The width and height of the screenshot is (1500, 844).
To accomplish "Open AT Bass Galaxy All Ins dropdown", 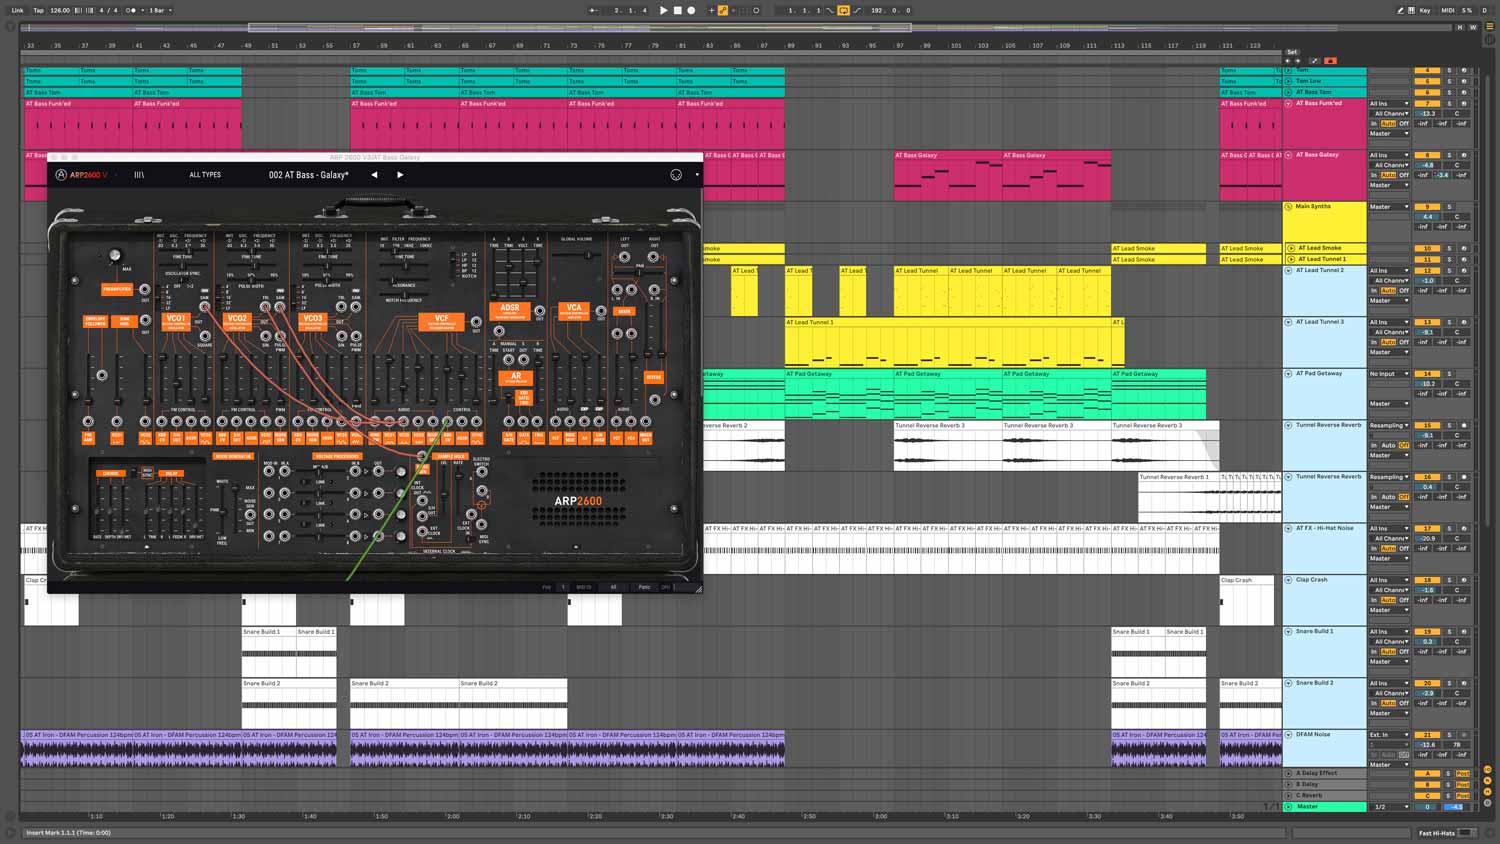I will point(1389,155).
